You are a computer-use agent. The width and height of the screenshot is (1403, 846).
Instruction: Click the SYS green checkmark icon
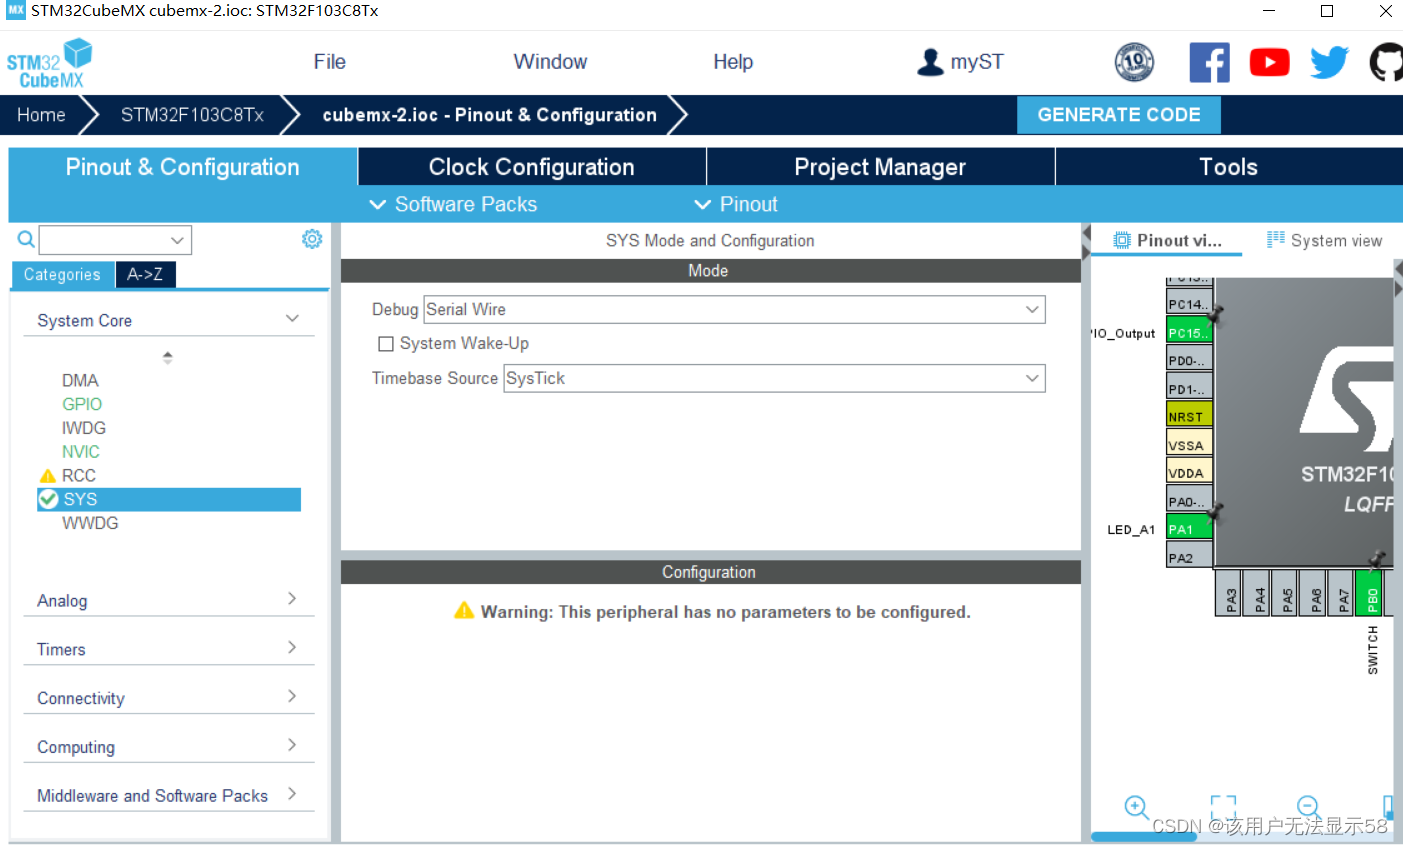[48, 499]
